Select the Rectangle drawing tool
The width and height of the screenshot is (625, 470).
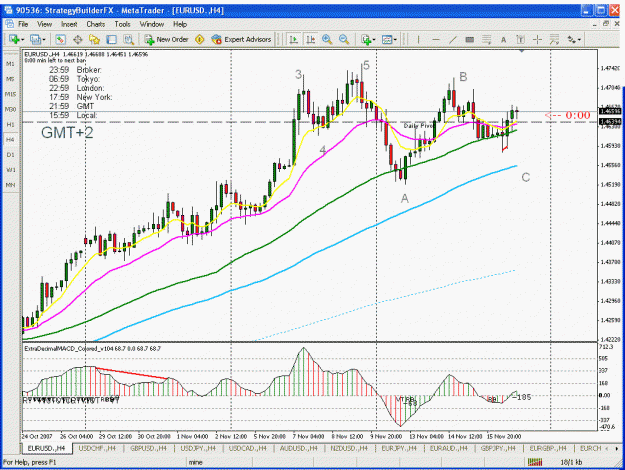(470, 39)
